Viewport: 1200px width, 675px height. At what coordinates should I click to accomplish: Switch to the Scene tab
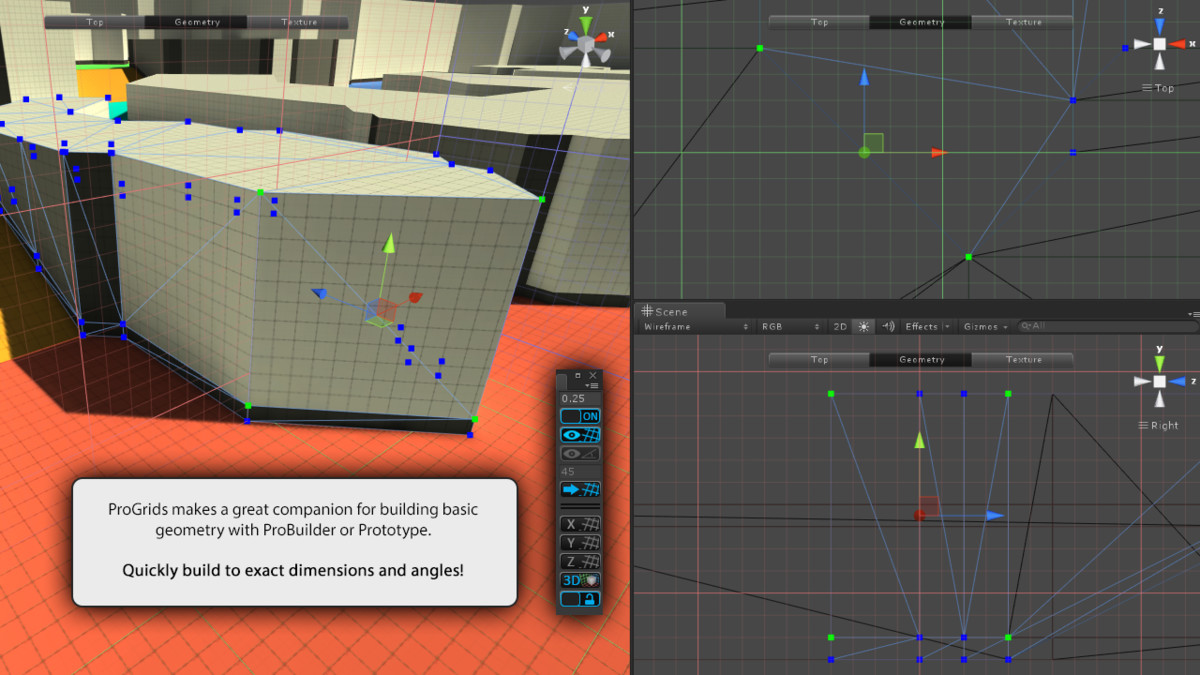[666, 312]
